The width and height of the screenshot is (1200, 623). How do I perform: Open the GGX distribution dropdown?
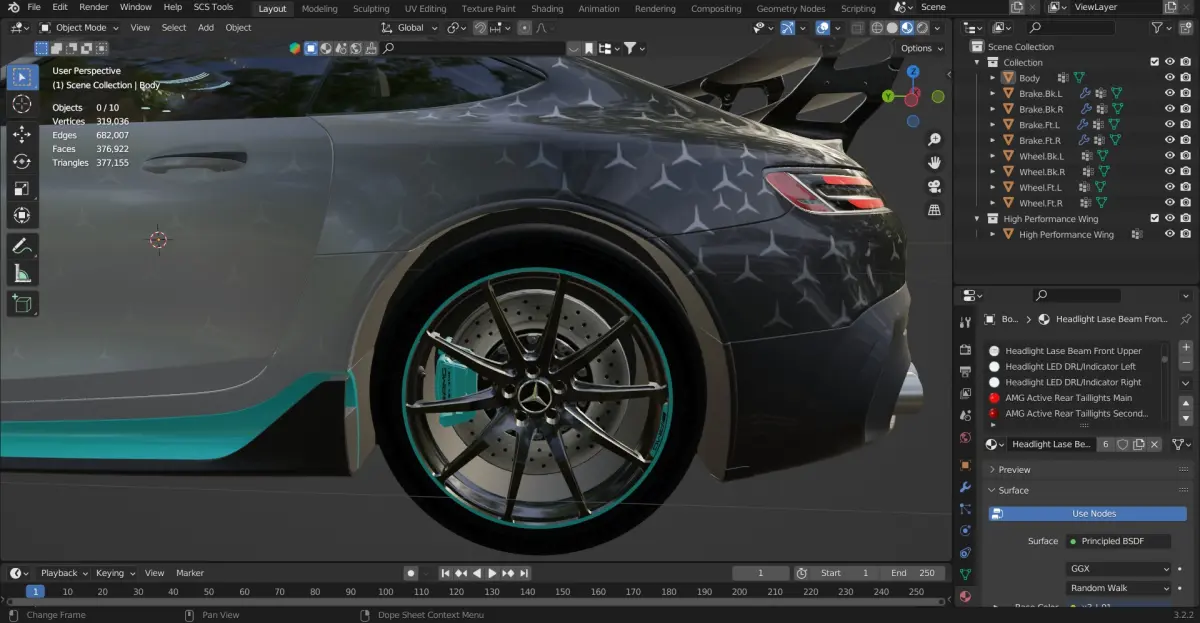pyautogui.click(x=1118, y=568)
